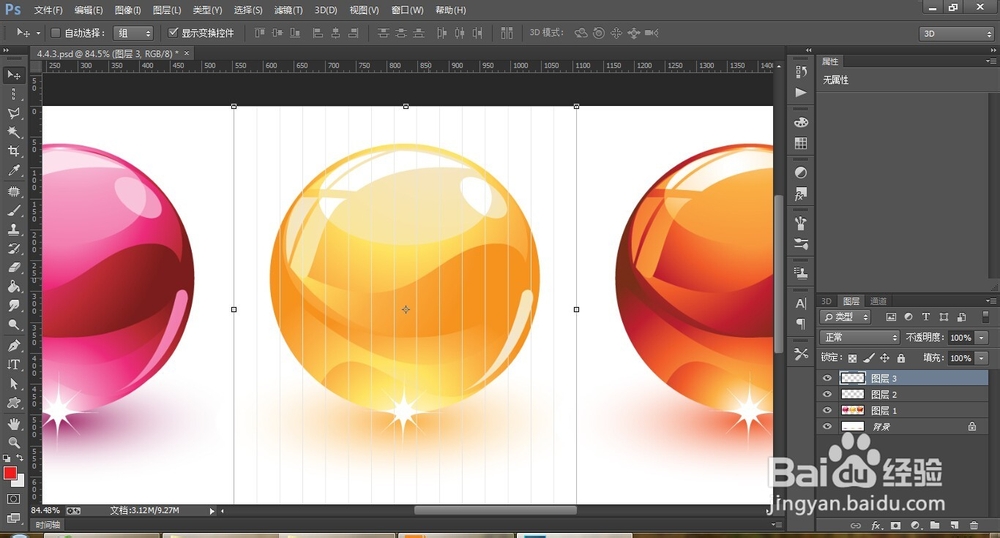Viewport: 1000px width, 538px height.
Task: Select the Clone Stamp tool
Action: click(x=13, y=230)
